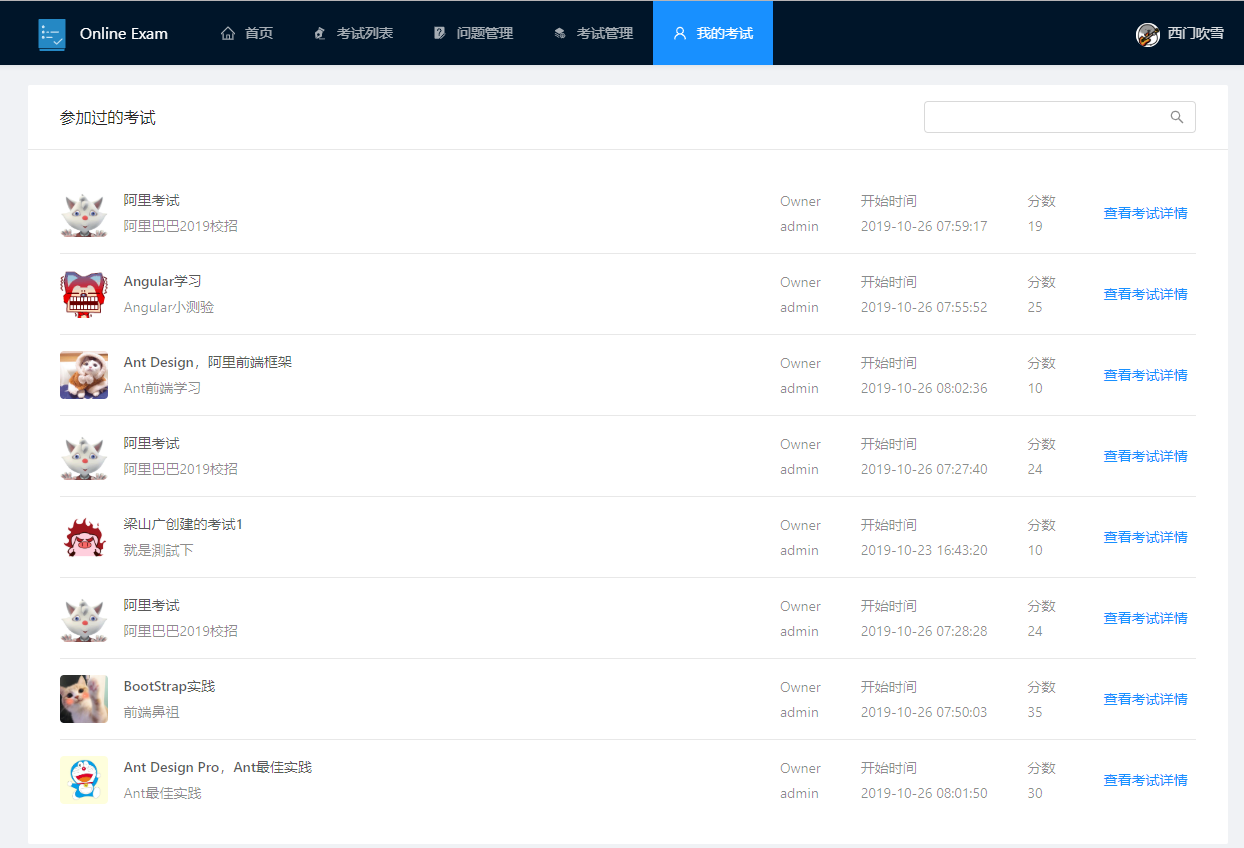Viewport: 1244px width, 848px height.
Task: Click the icon beside 考试管理
Action: point(560,33)
